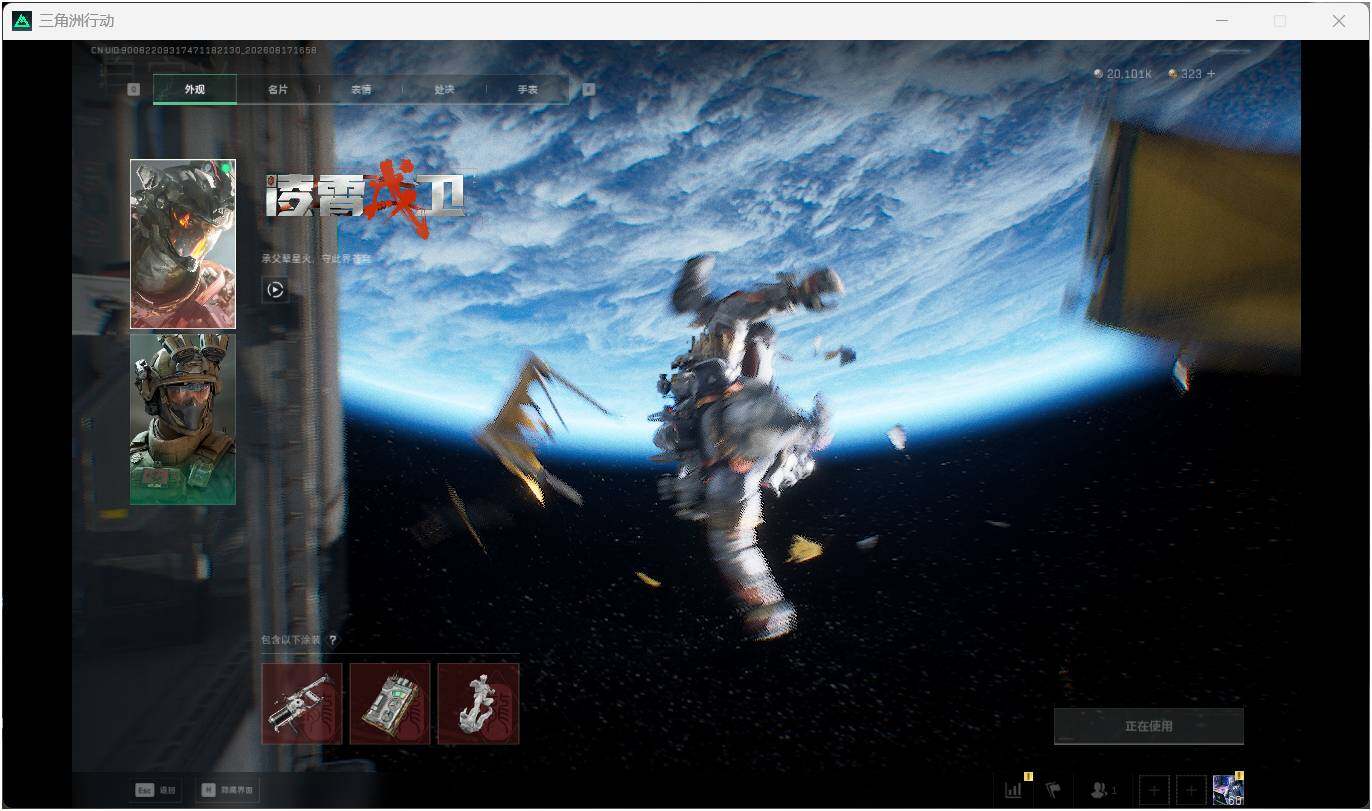Select the green camo soldier skin thumbnail
The image size is (1372, 811).
tap(183, 418)
